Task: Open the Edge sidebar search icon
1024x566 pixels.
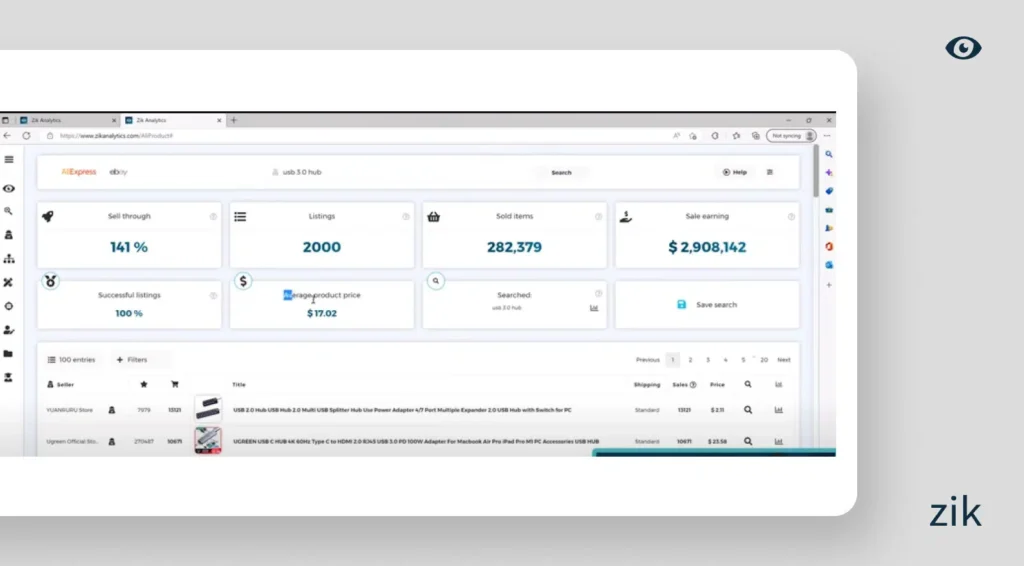Action: (829, 154)
